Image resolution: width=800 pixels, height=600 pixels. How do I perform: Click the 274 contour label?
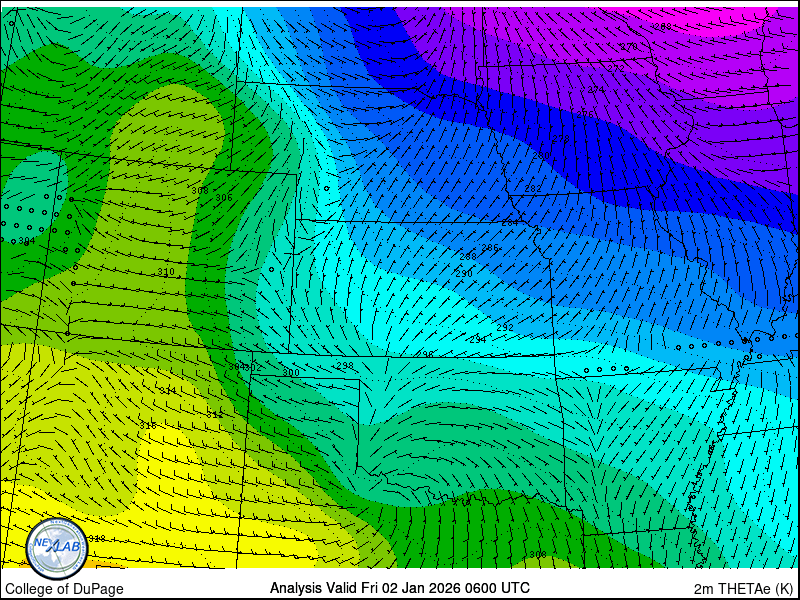click(596, 90)
